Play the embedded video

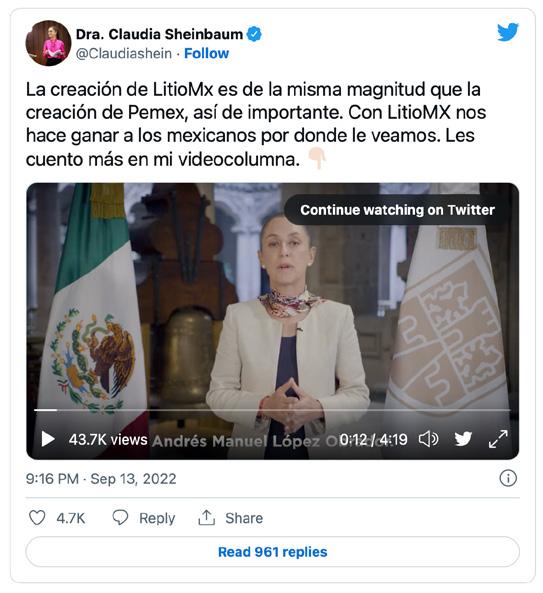[48, 439]
